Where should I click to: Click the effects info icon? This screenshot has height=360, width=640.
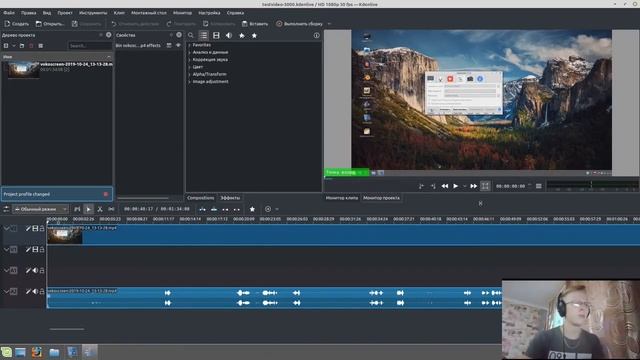point(316,36)
